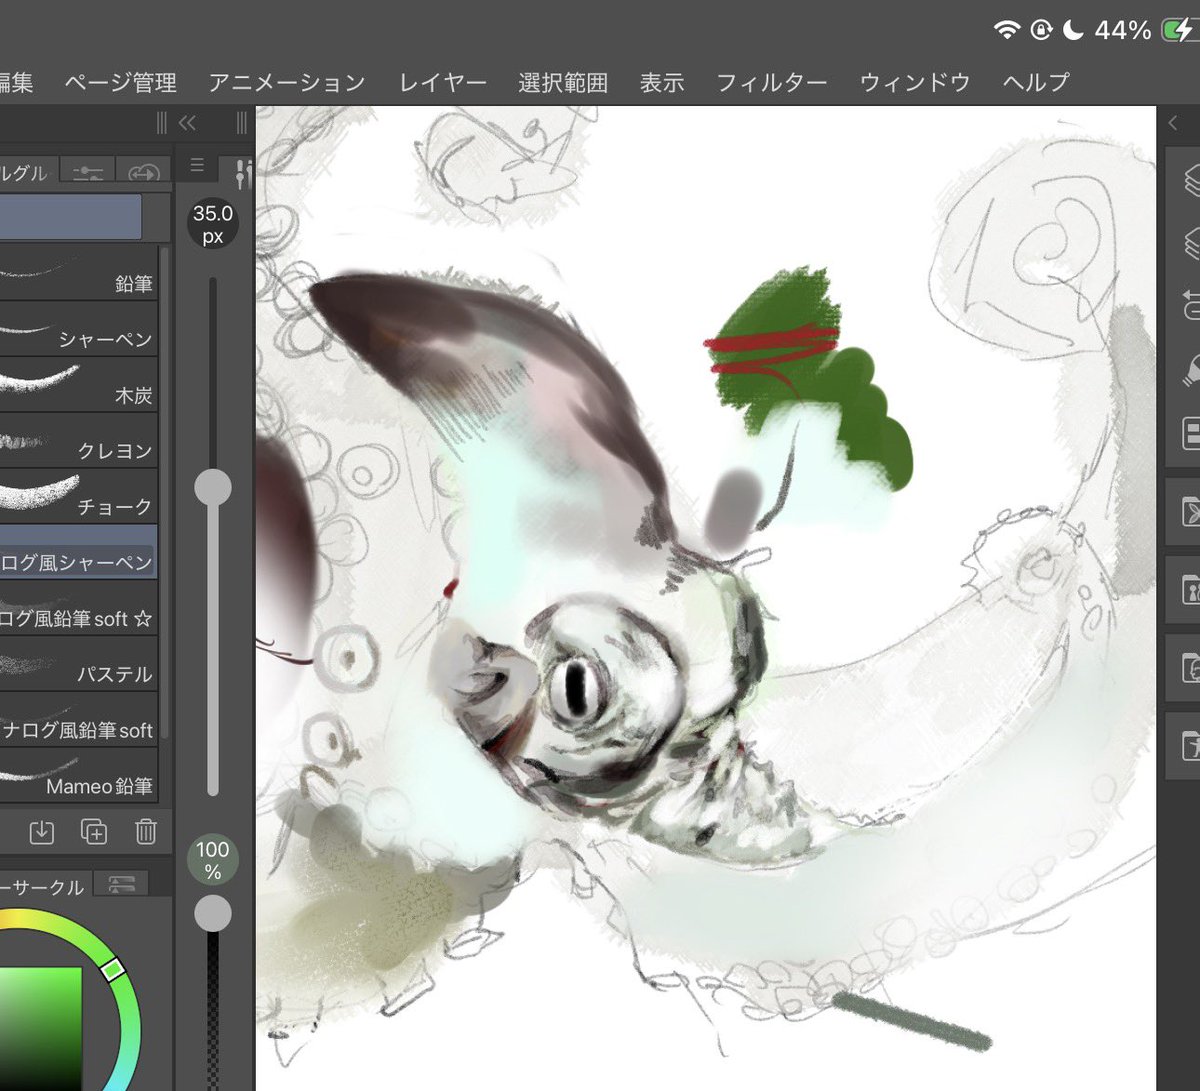Image resolution: width=1200 pixels, height=1091 pixels.
Task: Open the flower material folder icon
Action: pyautogui.click(x=1189, y=512)
